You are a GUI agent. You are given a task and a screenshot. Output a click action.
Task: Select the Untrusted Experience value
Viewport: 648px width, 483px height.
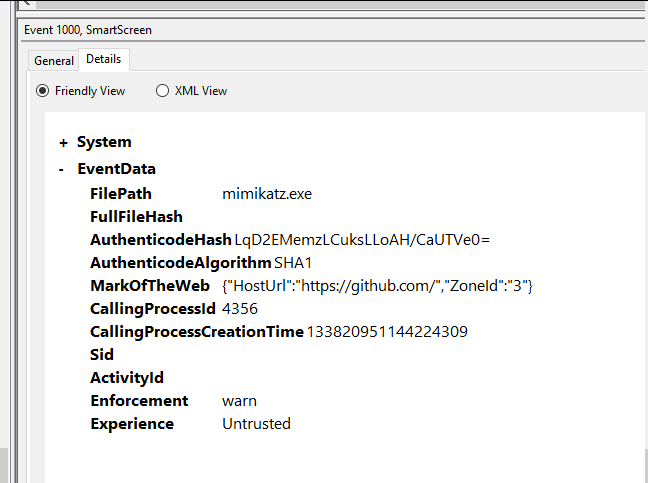pos(256,424)
